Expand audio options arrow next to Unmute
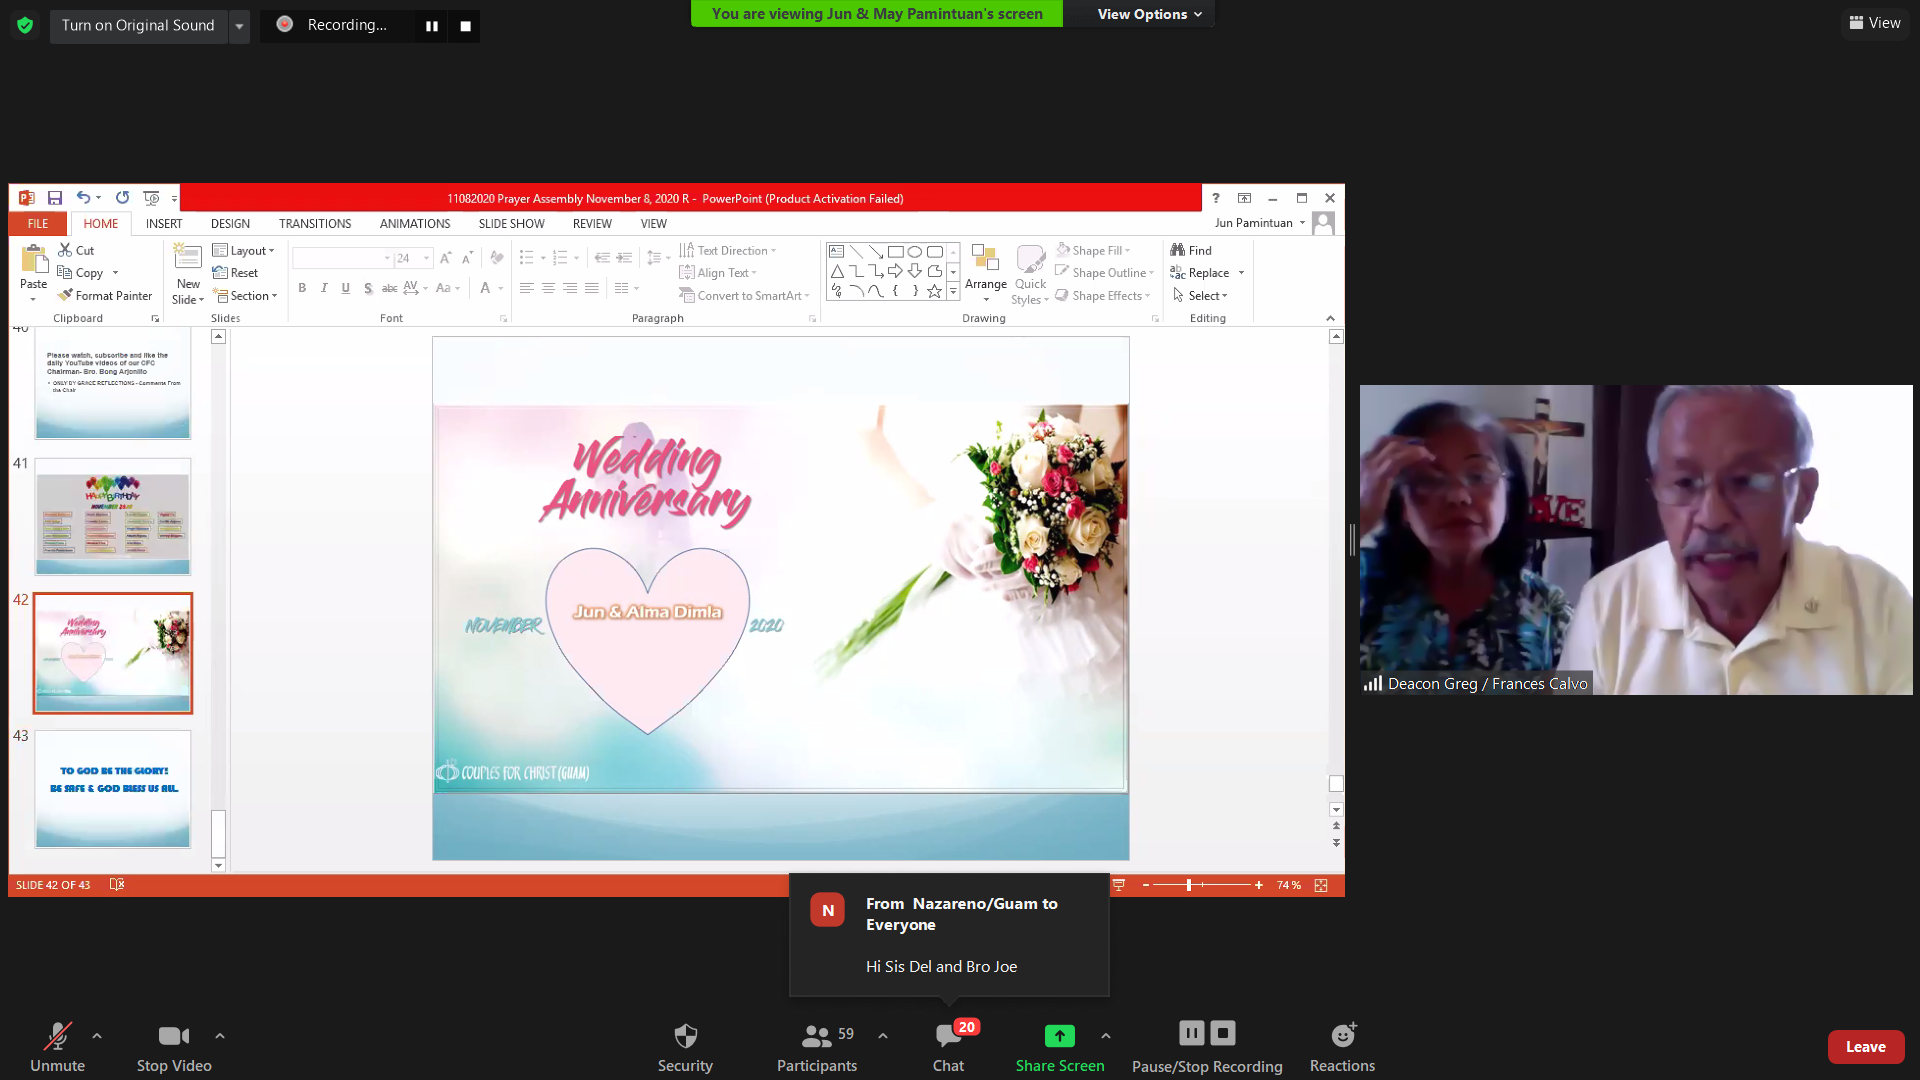The width and height of the screenshot is (1920, 1080). (97, 1036)
